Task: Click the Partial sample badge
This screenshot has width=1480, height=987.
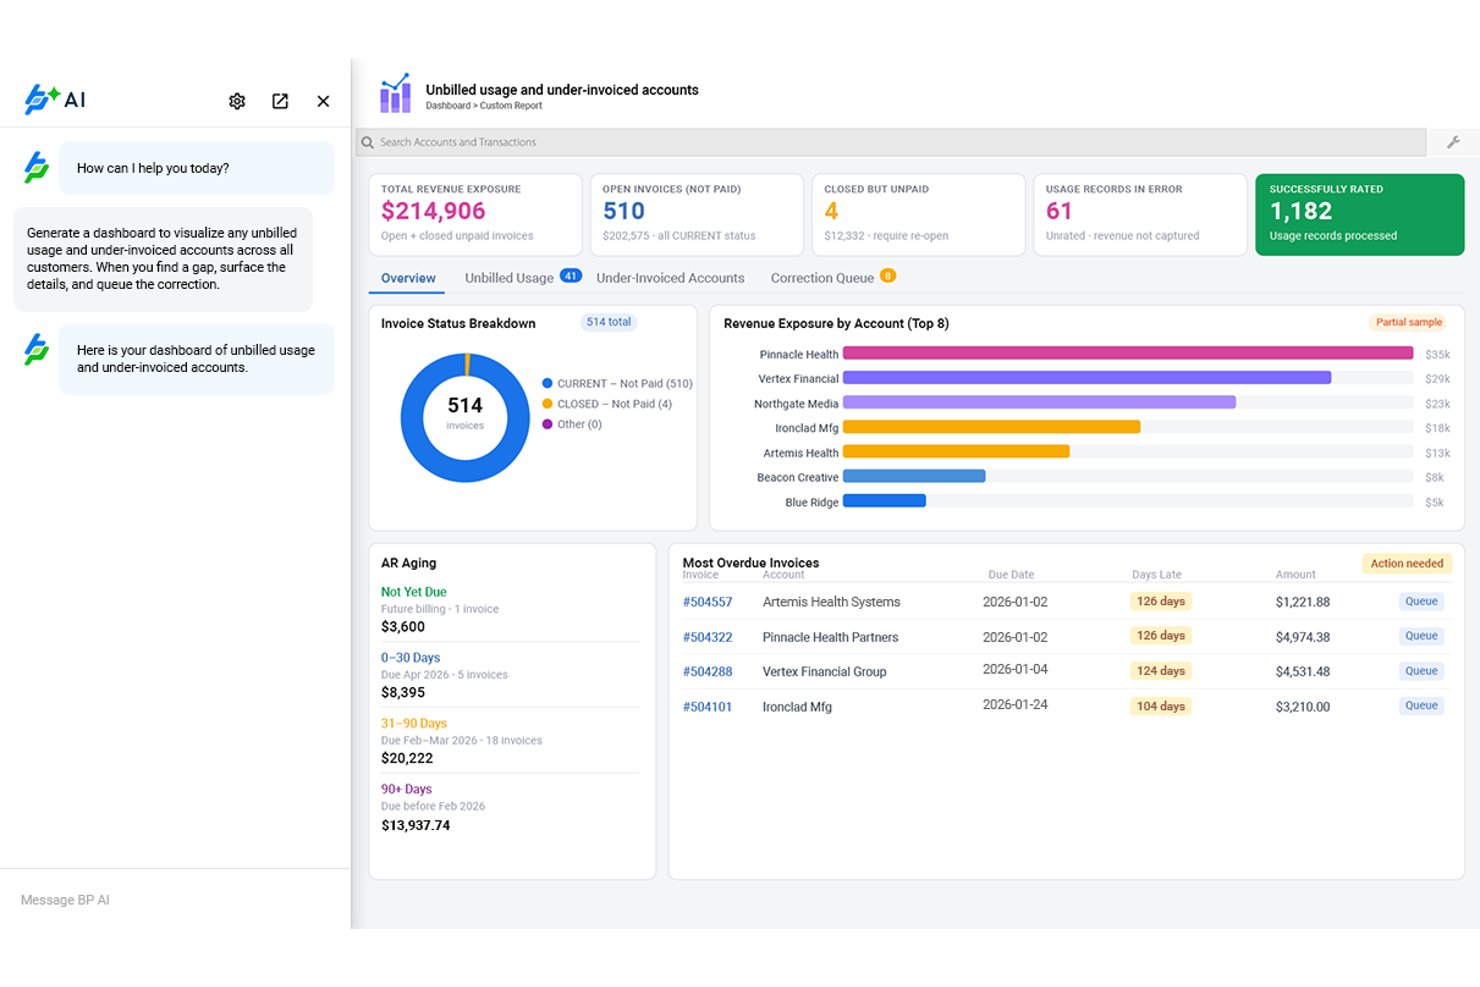Action: [x=1409, y=322]
